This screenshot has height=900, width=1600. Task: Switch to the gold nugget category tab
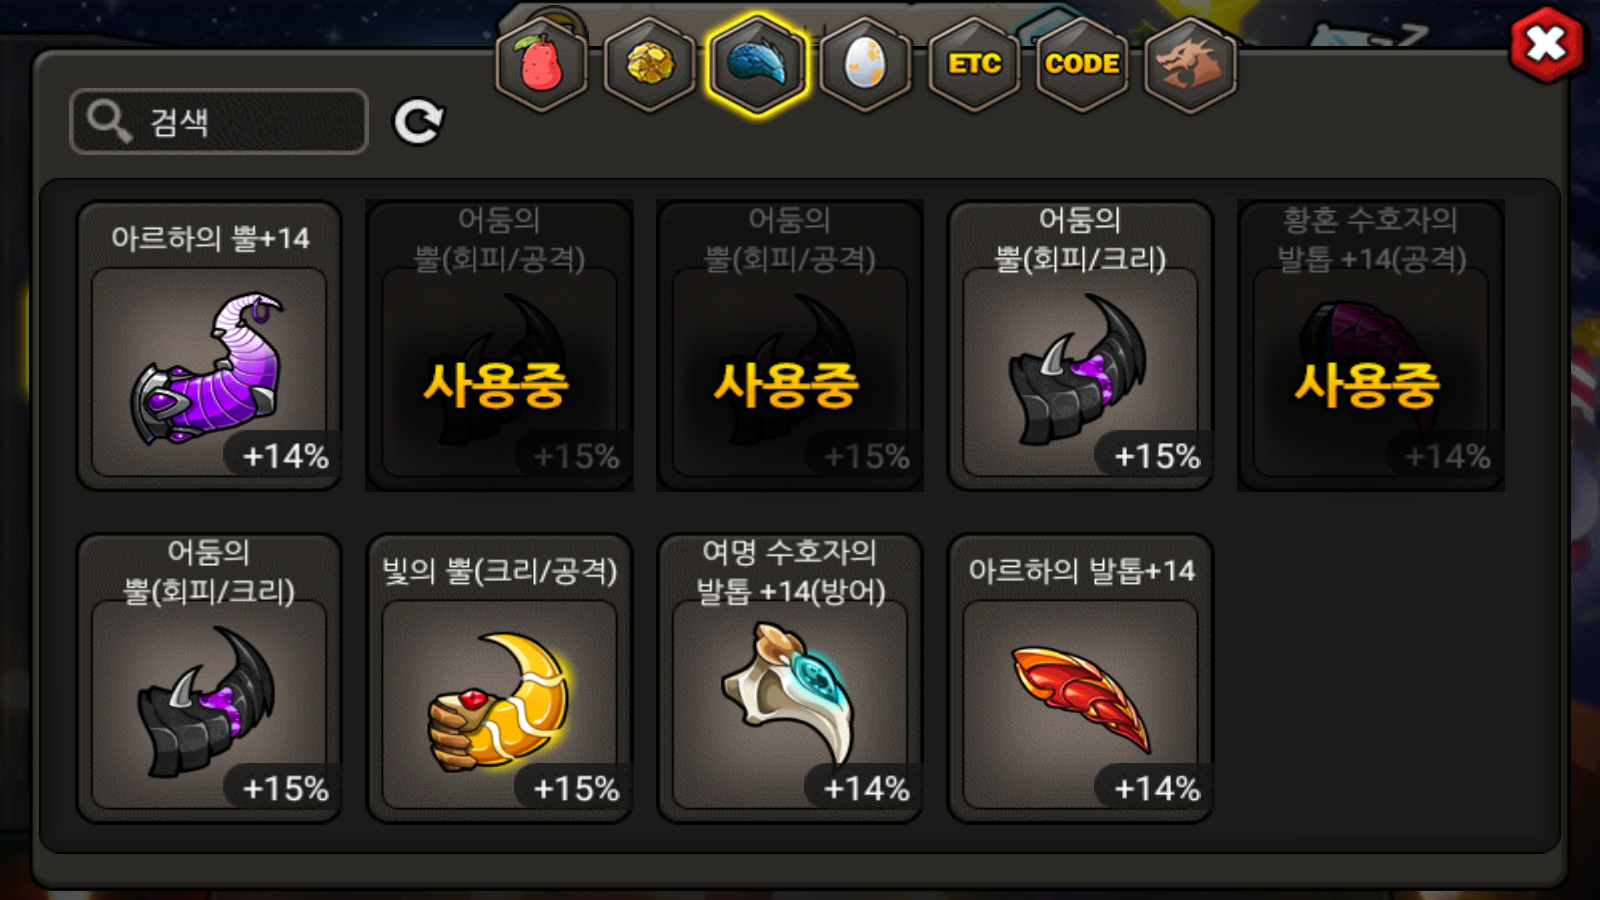[x=650, y=65]
